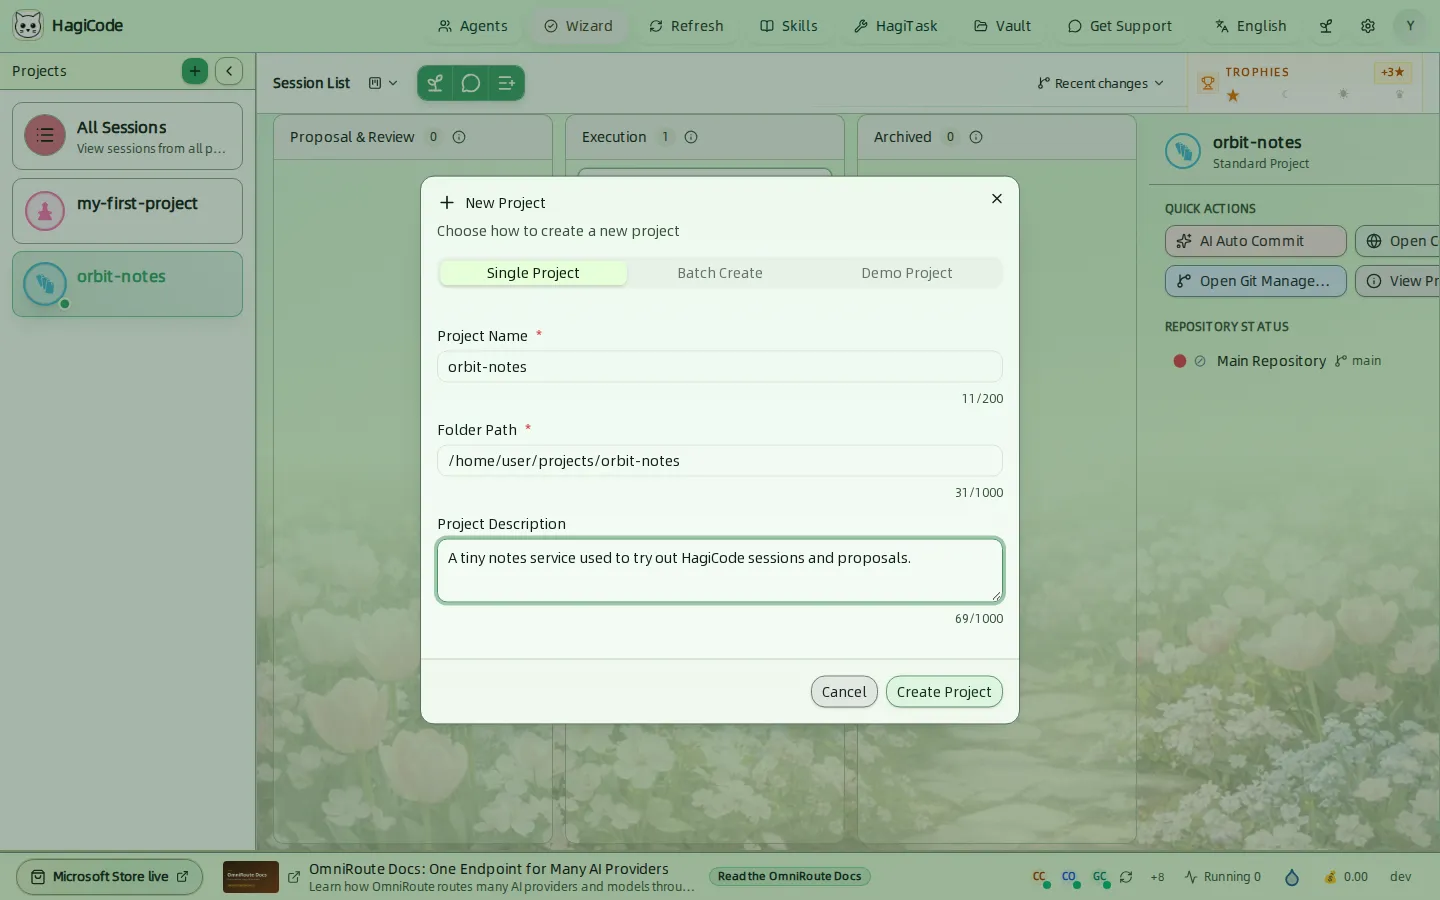Open the Microsoft Store live link
Image resolution: width=1440 pixels, height=900 pixels.
110,877
